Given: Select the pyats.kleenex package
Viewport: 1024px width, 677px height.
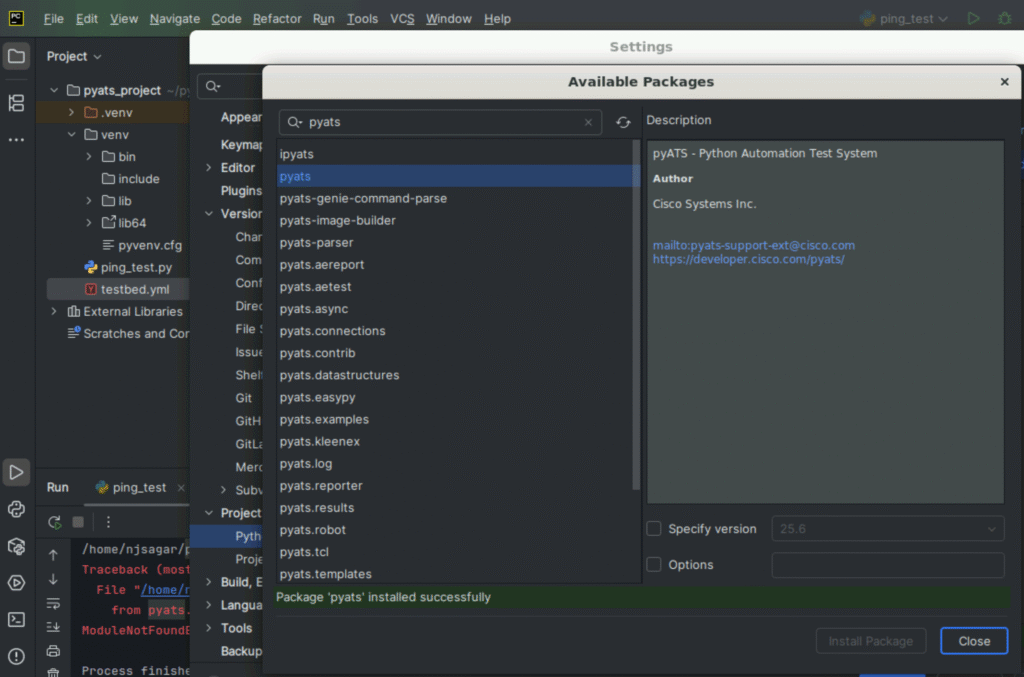Looking at the screenshot, I should 456,441.
